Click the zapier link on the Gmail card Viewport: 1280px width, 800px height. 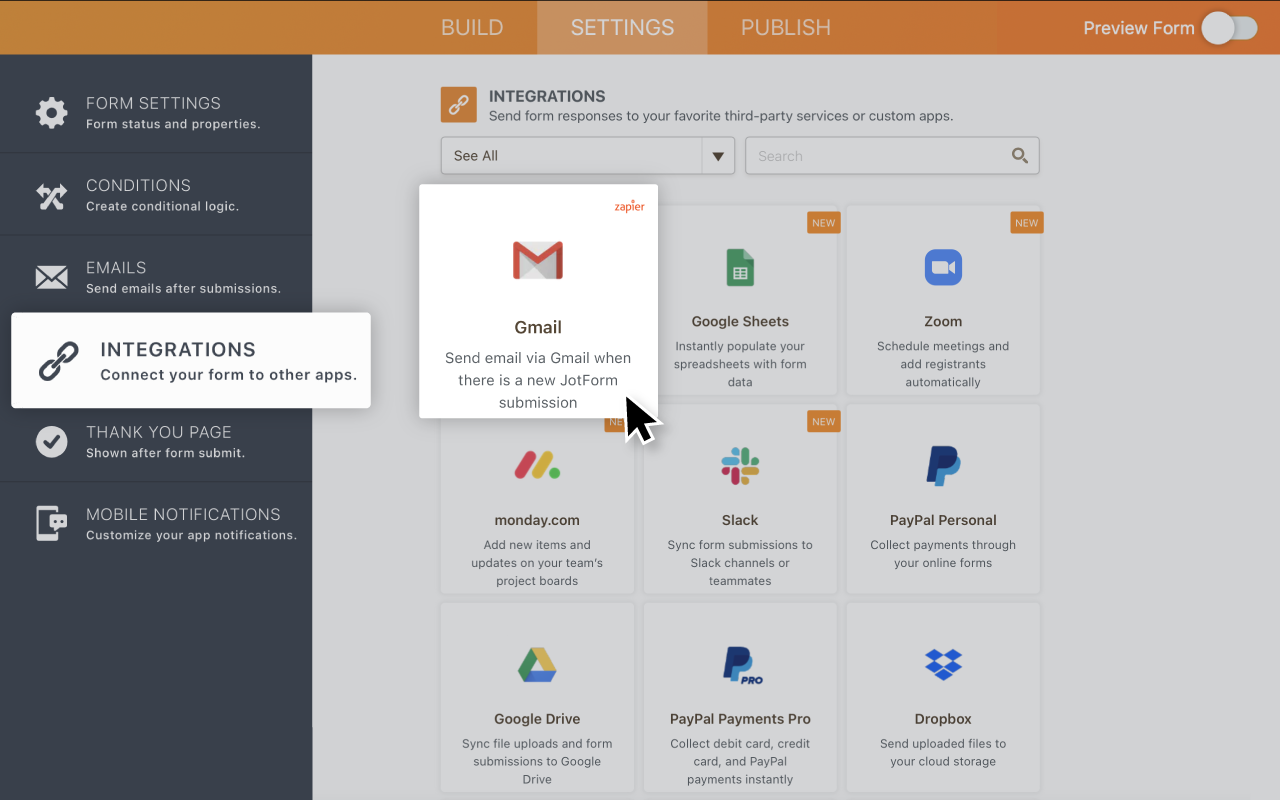coord(629,206)
